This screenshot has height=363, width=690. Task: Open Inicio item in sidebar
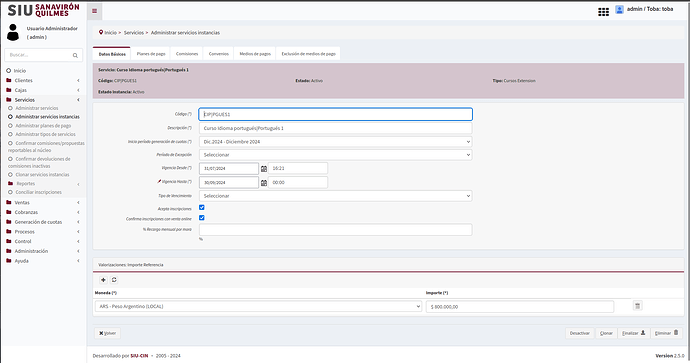[20, 71]
